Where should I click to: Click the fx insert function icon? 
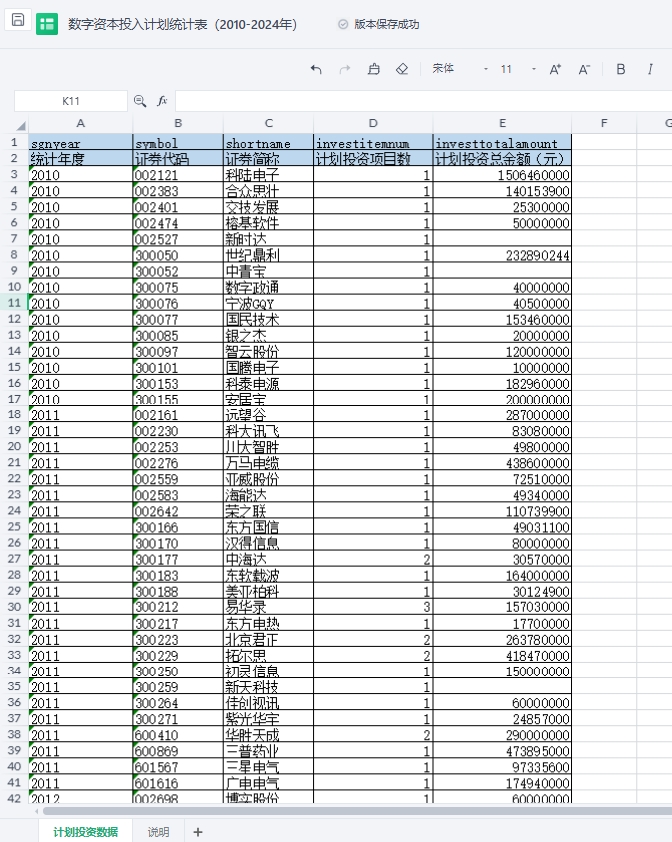[162, 101]
